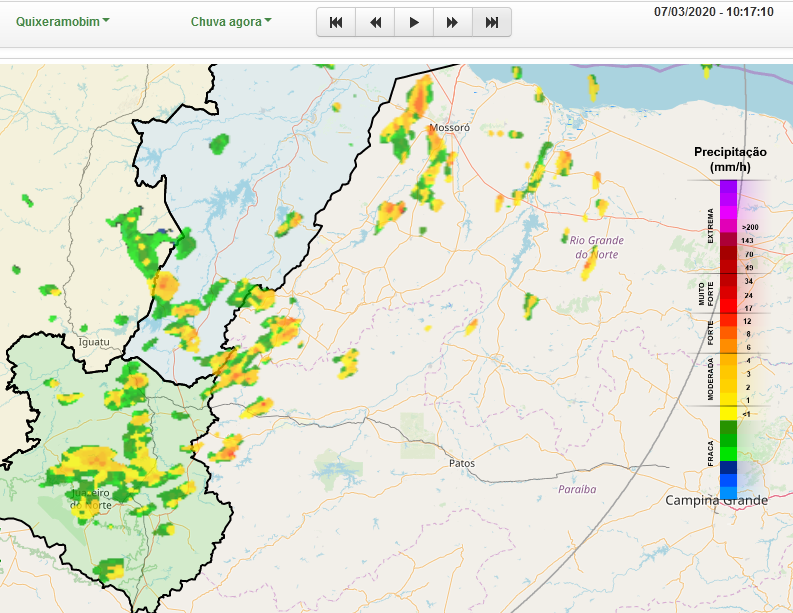Select the Mossoró city label on map
The height and width of the screenshot is (613, 793).
tap(449, 129)
